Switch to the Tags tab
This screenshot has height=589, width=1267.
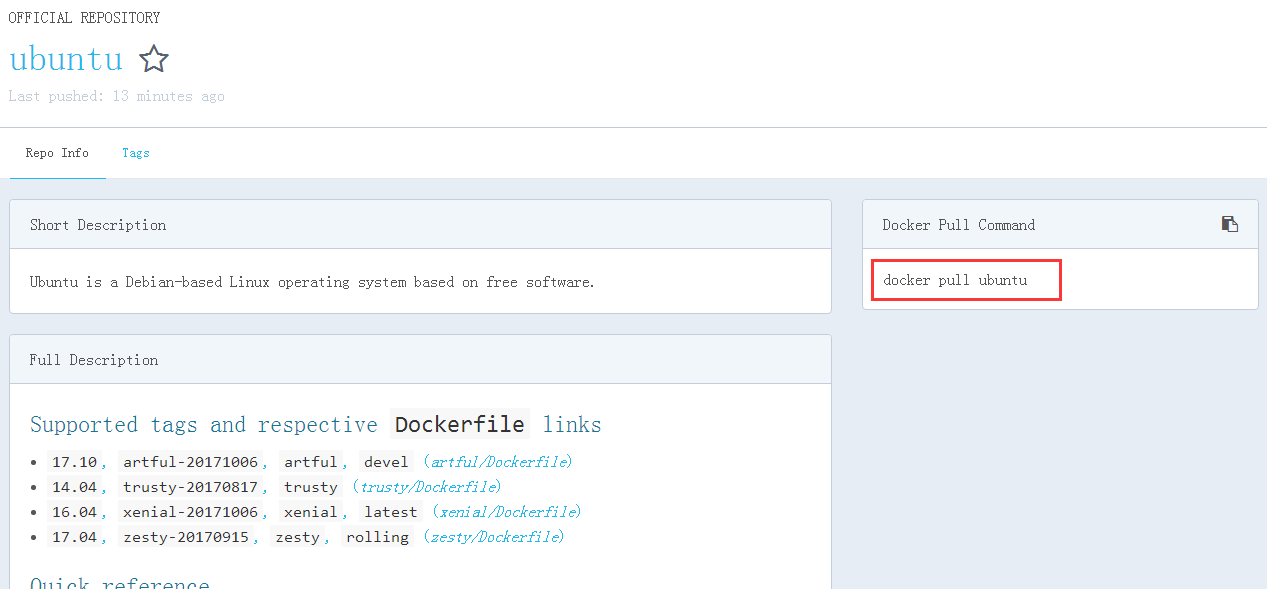click(x=135, y=152)
